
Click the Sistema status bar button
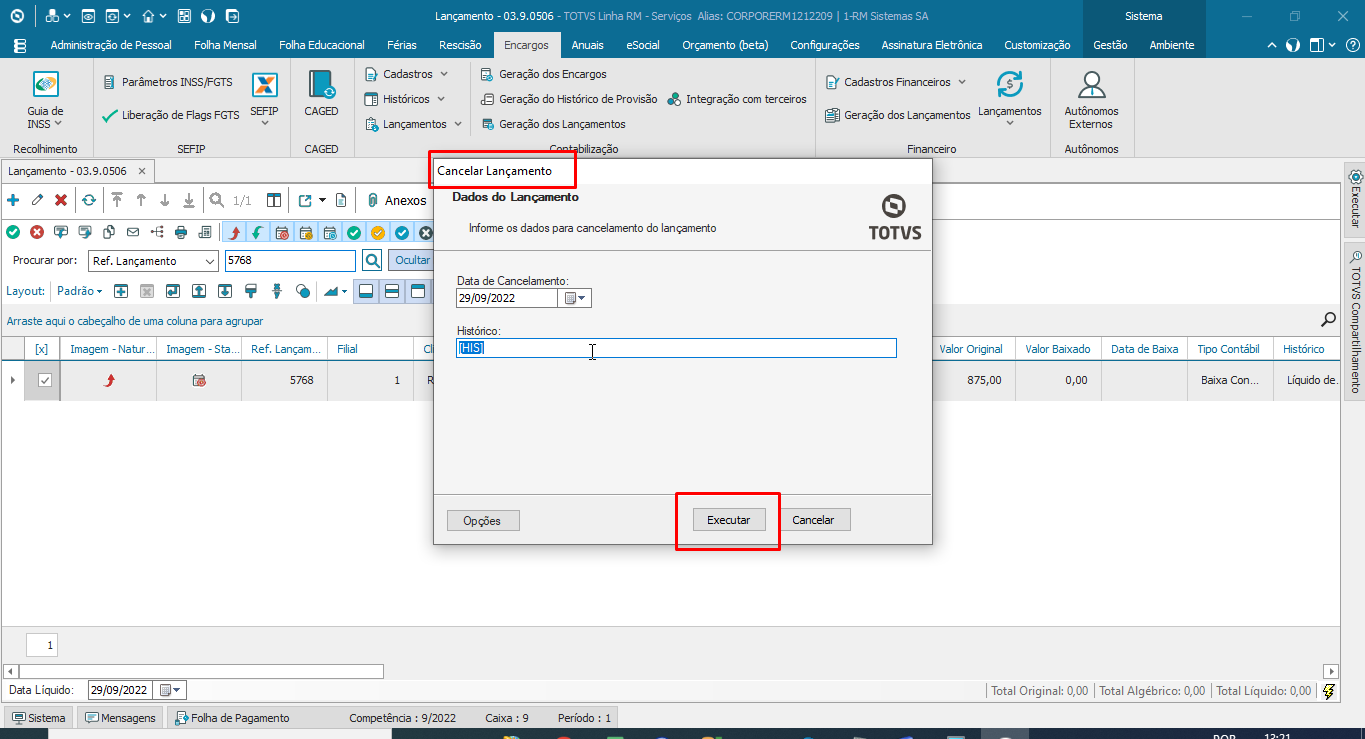point(38,718)
